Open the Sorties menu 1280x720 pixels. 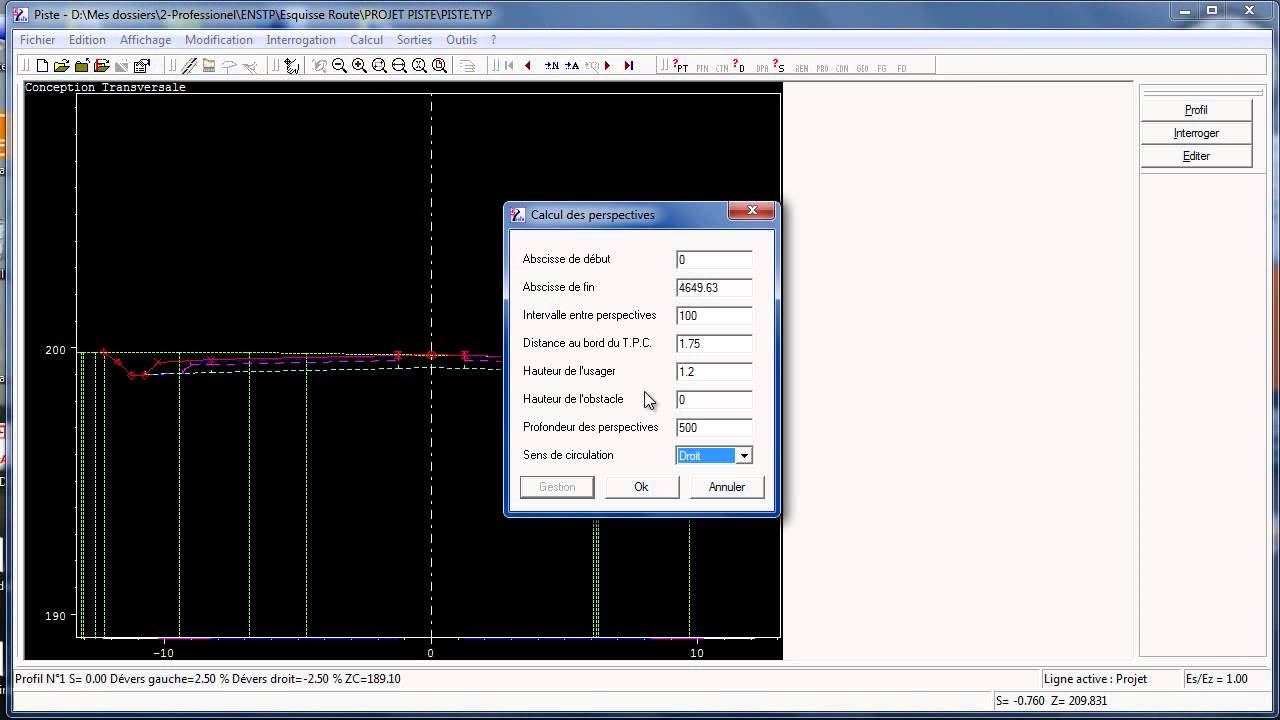(414, 40)
